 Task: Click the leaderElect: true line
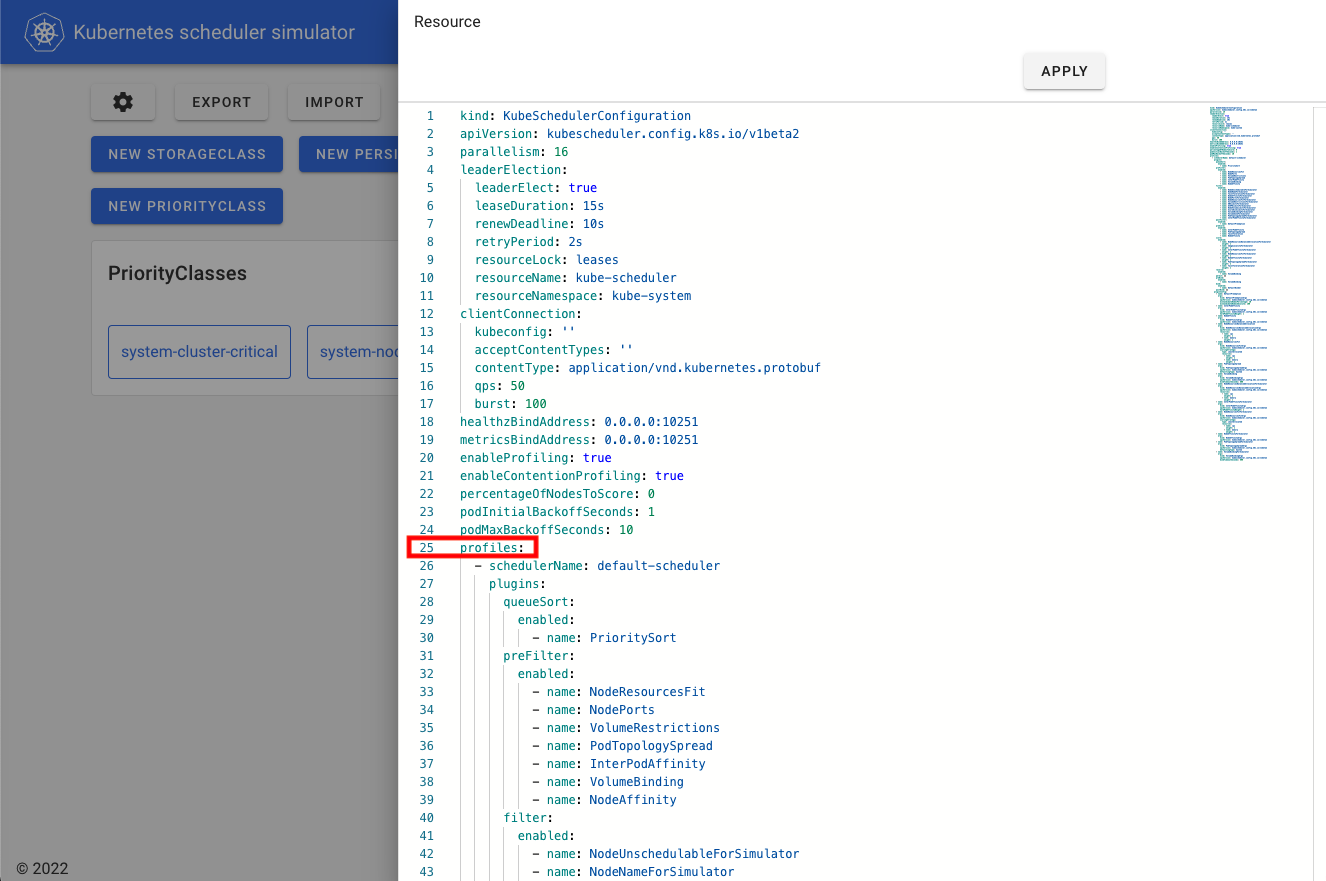536,188
